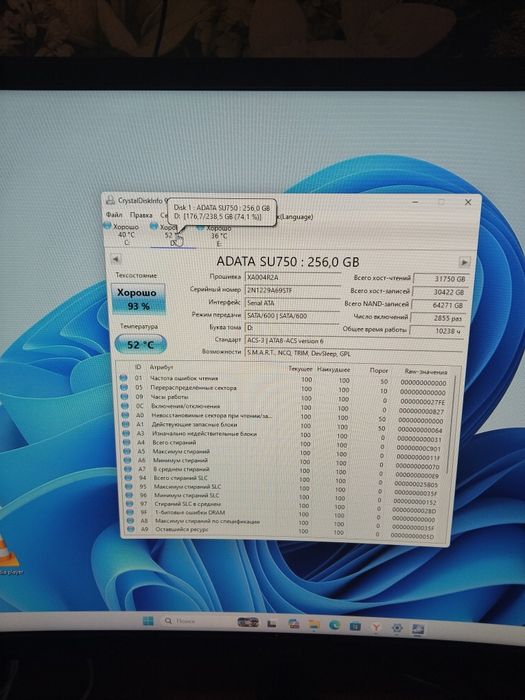Screen dimensions: 525x700
Task: Go to the previous disk with left arrow
Action: [x=116, y=259]
